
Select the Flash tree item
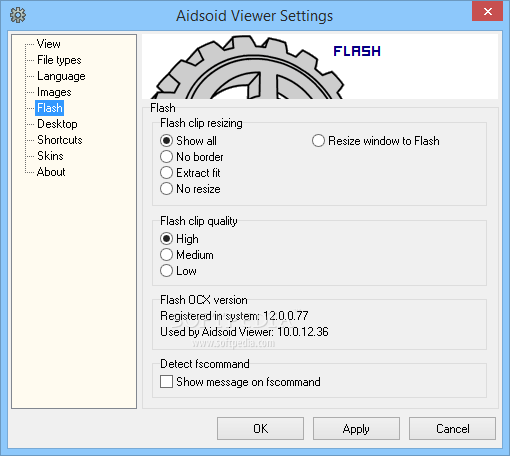pos(50,108)
